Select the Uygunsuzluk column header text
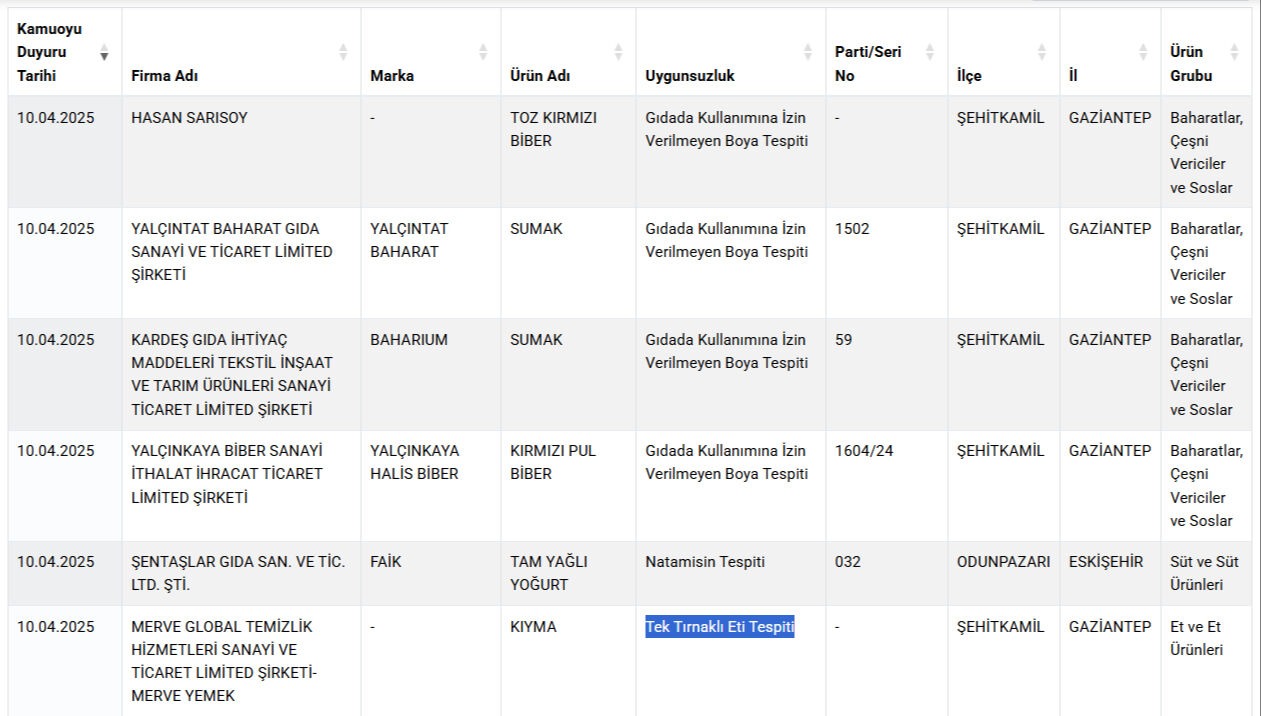The width and height of the screenshot is (1261, 716). (x=690, y=76)
